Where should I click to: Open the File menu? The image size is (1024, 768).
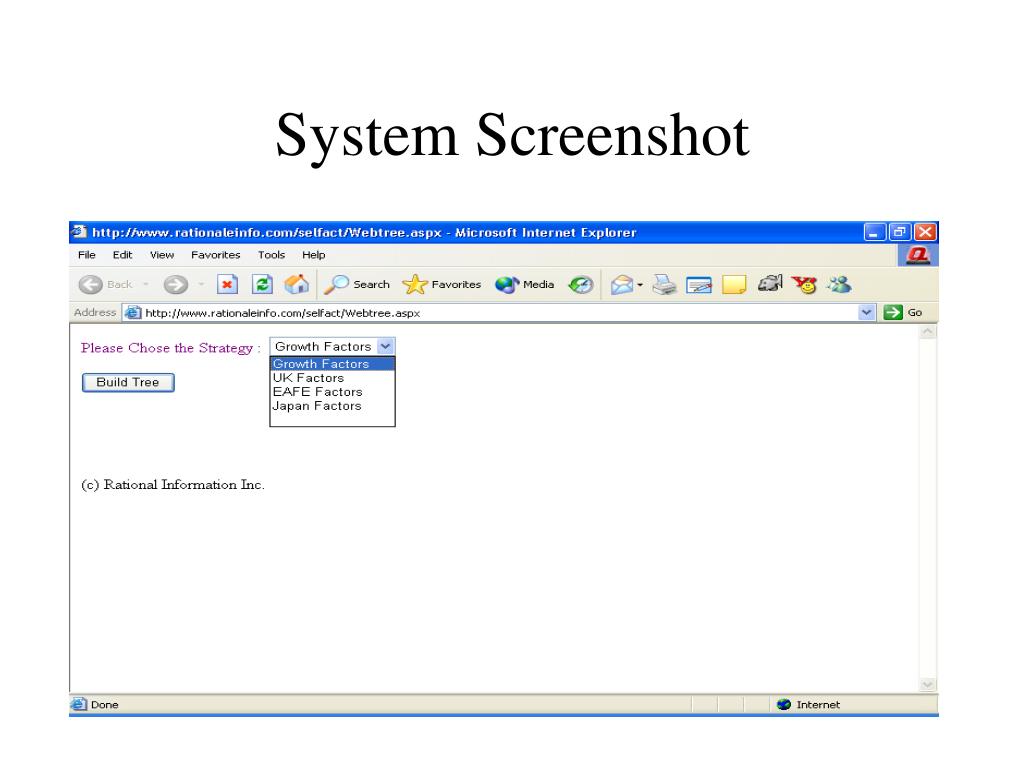[86, 255]
